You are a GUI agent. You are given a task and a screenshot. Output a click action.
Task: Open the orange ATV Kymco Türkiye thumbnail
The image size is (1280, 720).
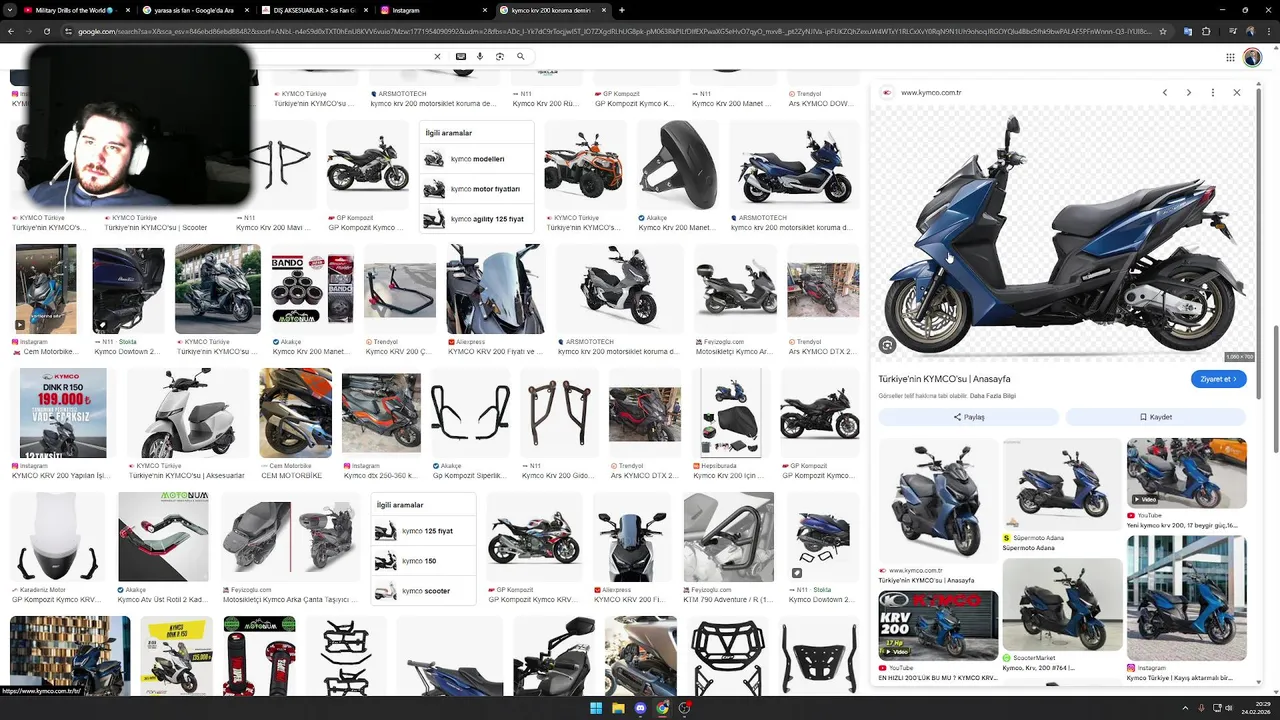coord(584,165)
